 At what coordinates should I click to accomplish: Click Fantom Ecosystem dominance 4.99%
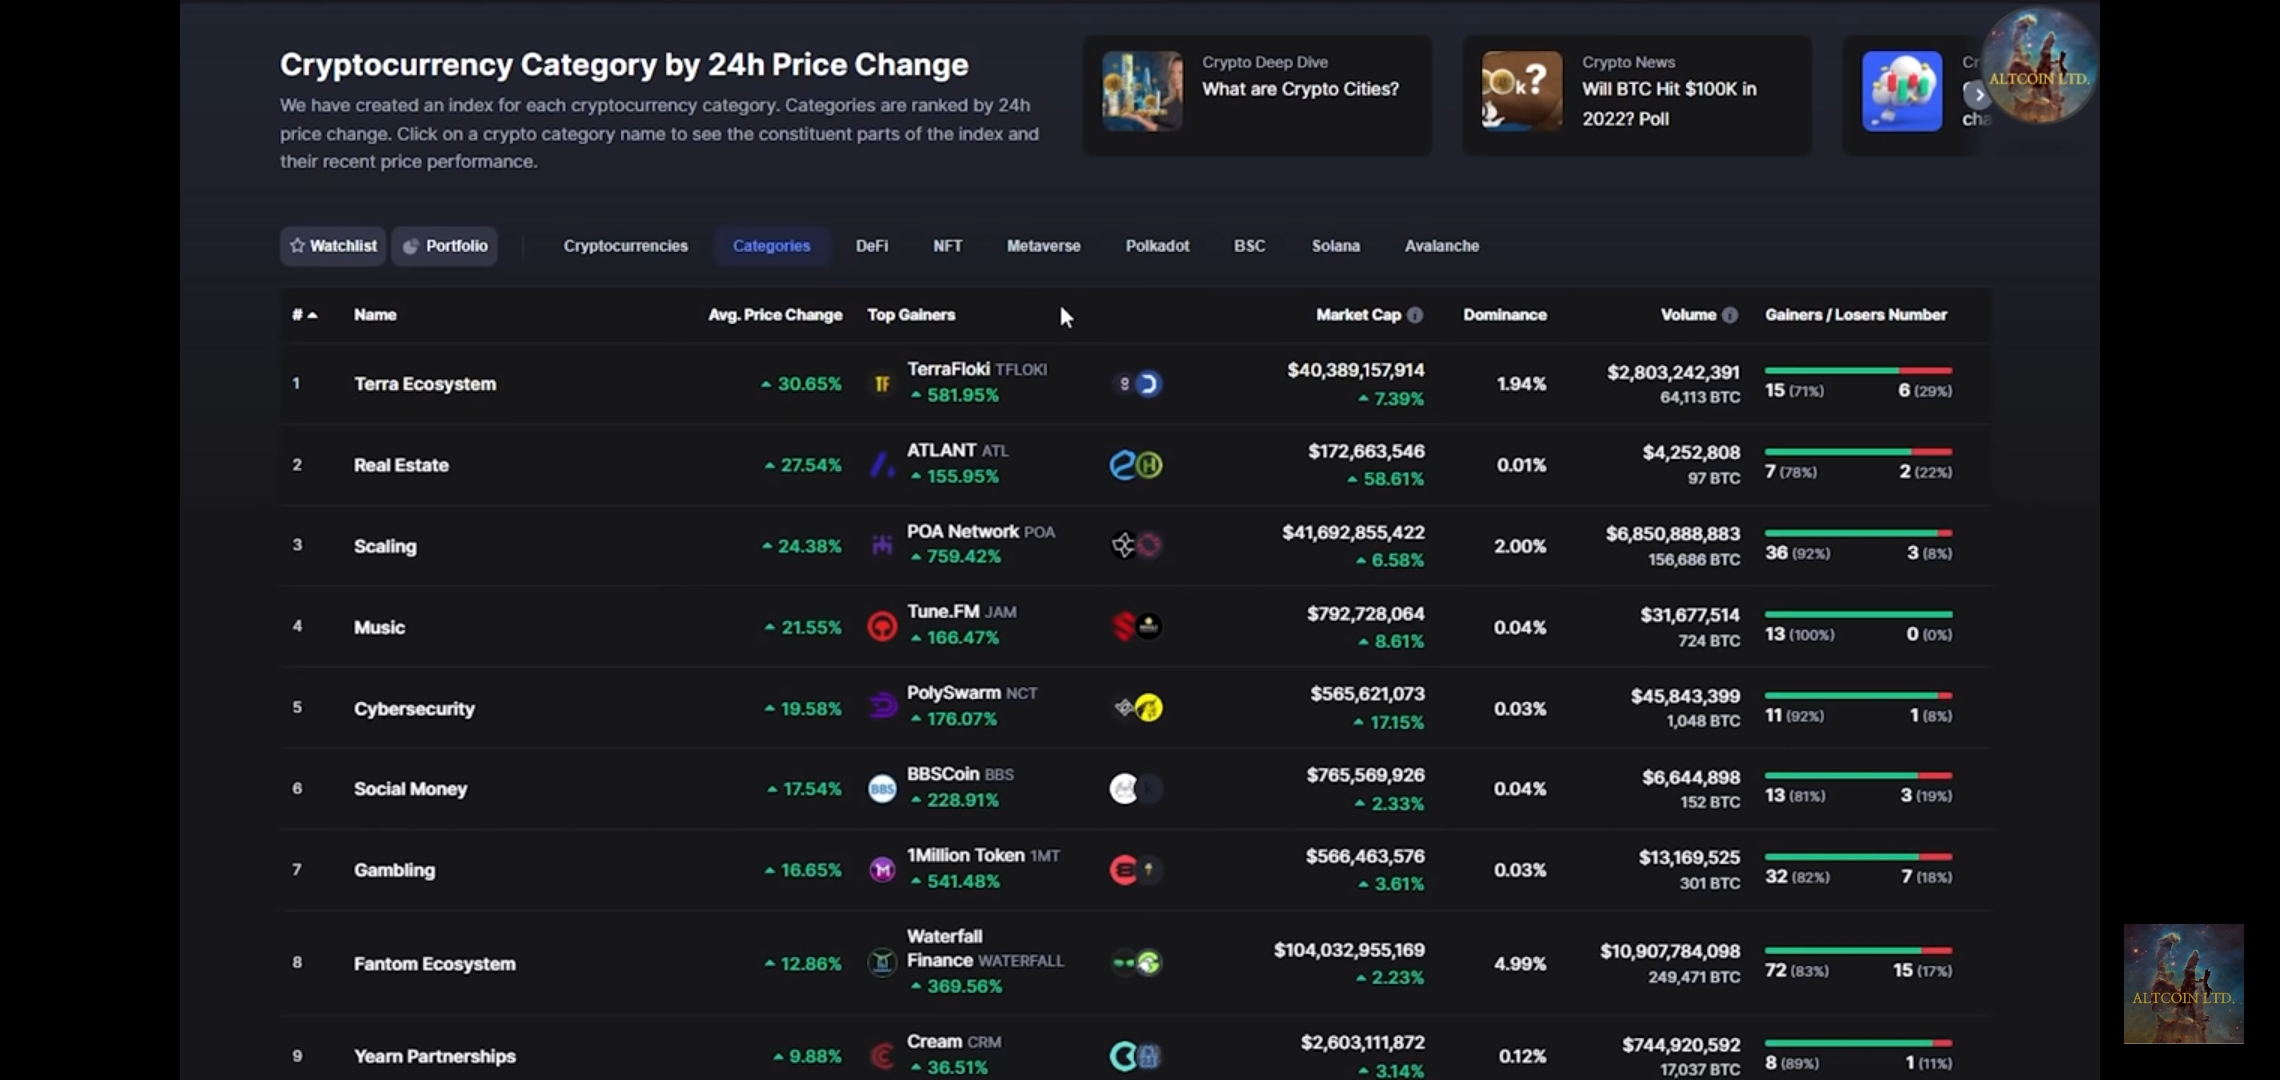pyautogui.click(x=1520, y=964)
